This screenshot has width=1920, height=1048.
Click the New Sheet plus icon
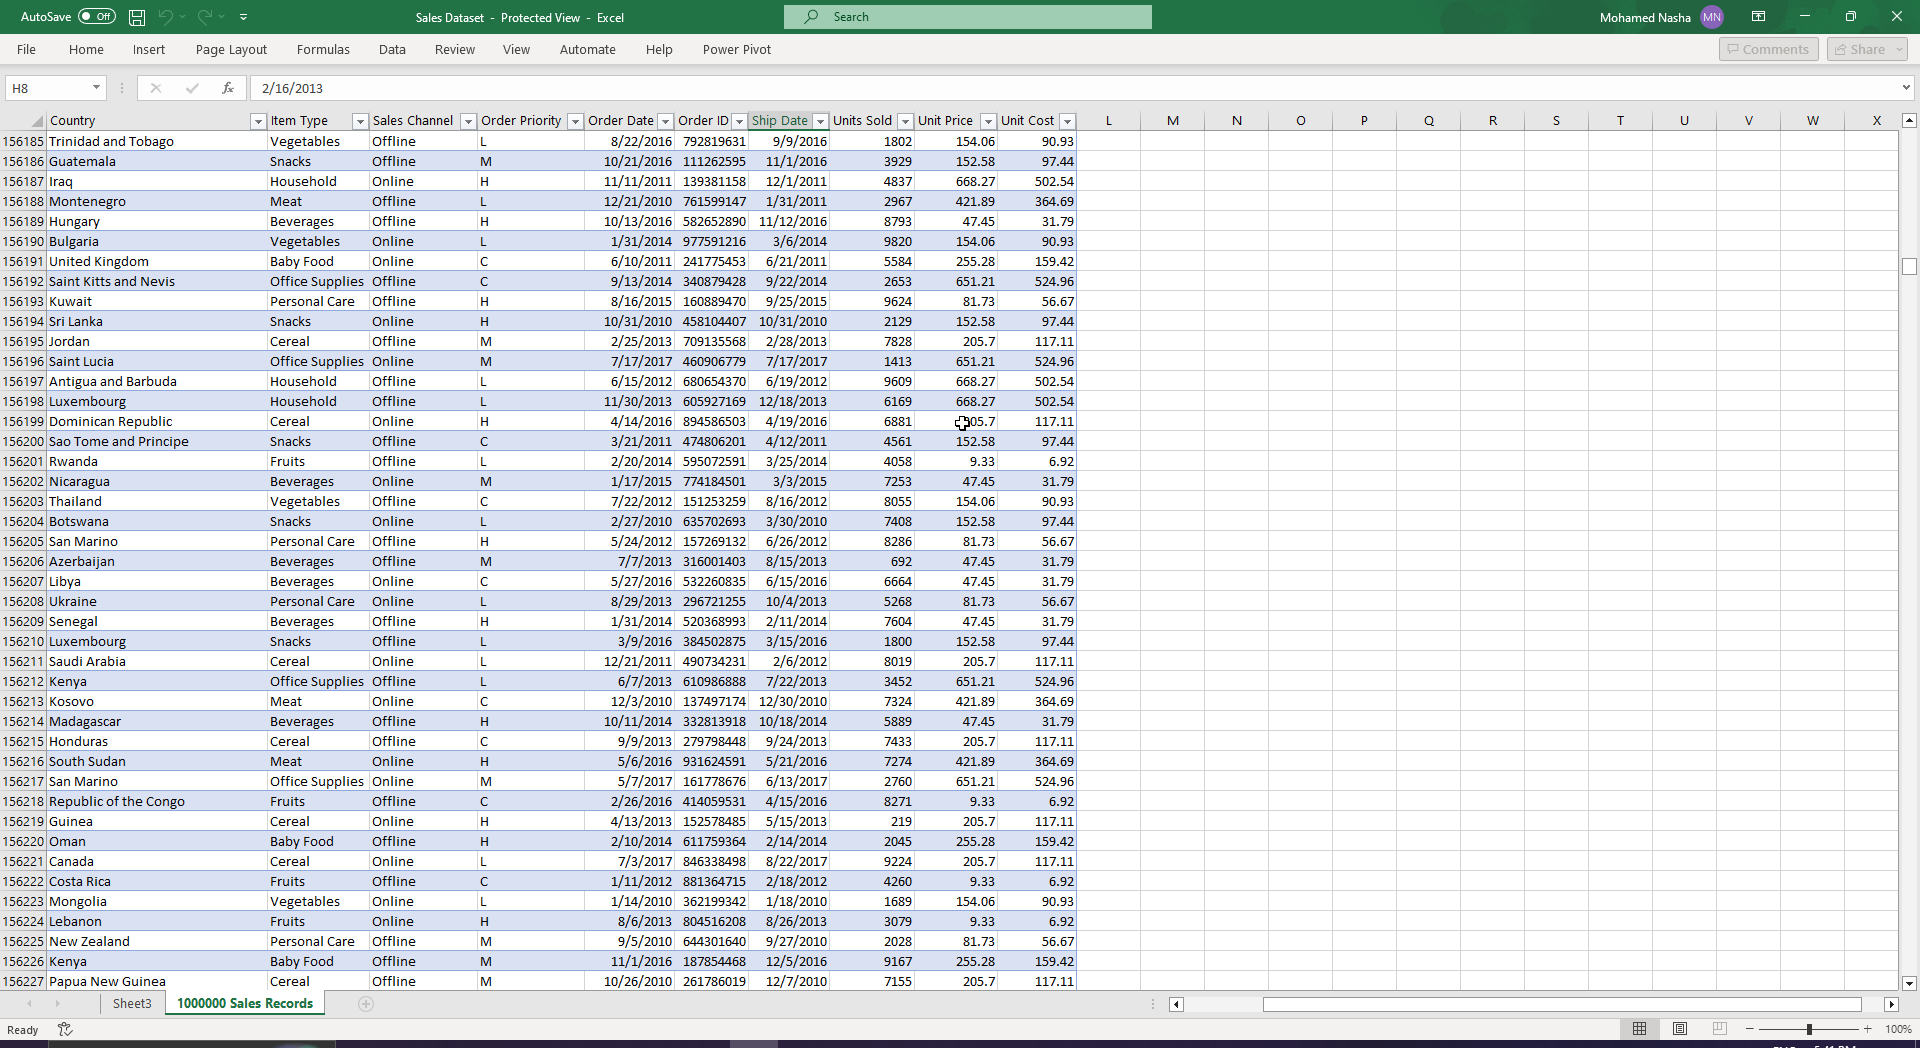tap(366, 1004)
